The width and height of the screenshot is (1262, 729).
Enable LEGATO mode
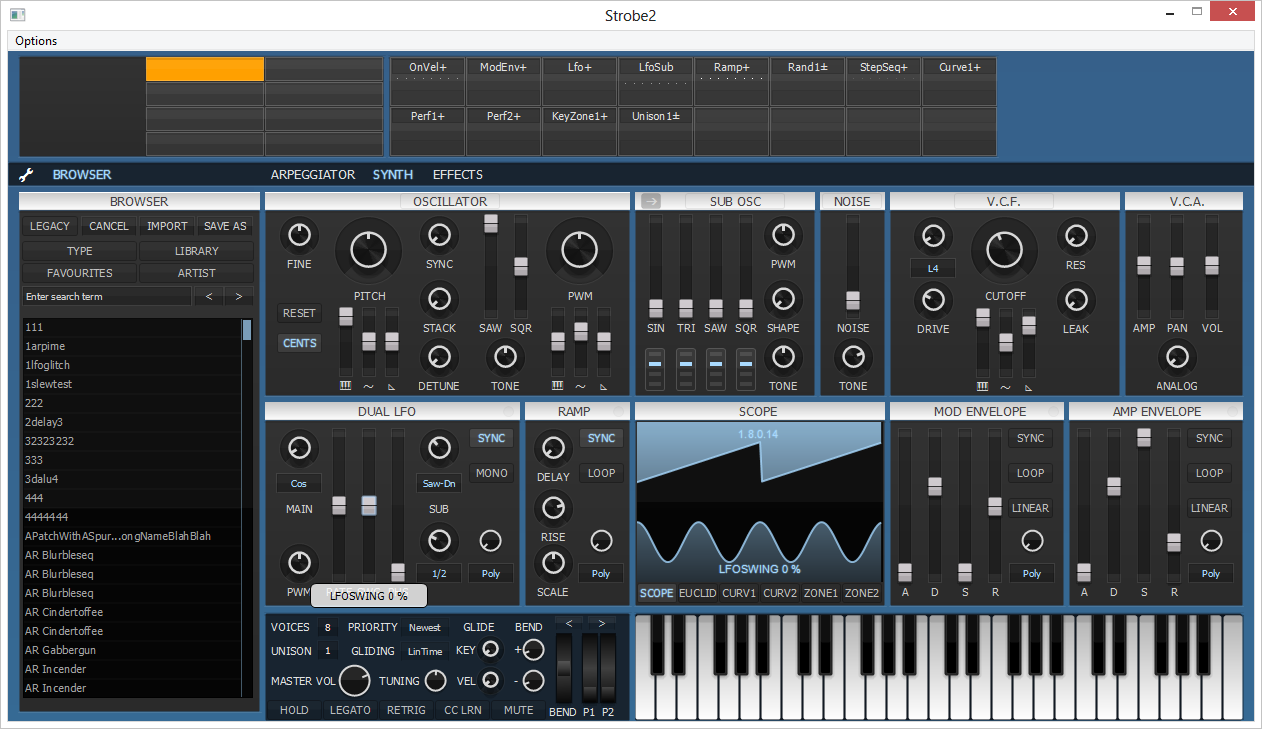tap(350, 710)
